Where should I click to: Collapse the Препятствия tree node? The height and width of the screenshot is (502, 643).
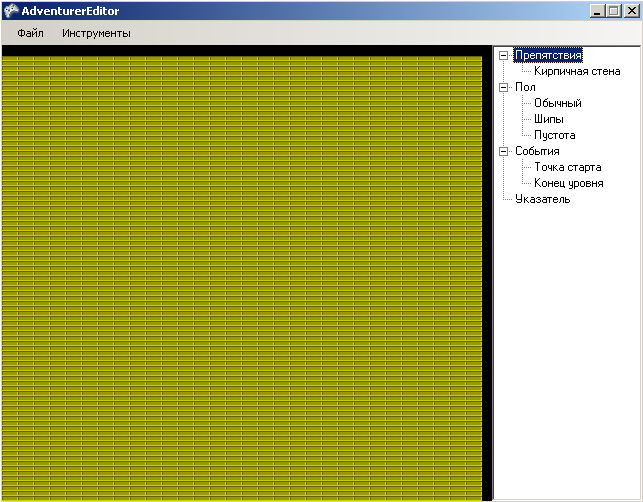(503, 55)
